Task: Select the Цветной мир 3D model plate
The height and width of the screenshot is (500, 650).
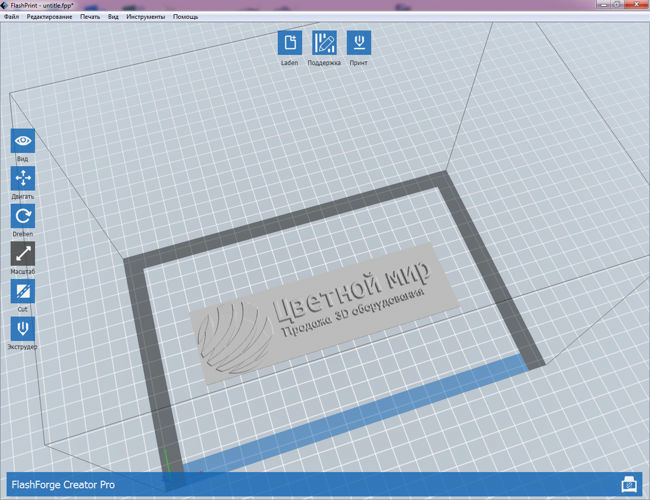Action: (x=324, y=313)
